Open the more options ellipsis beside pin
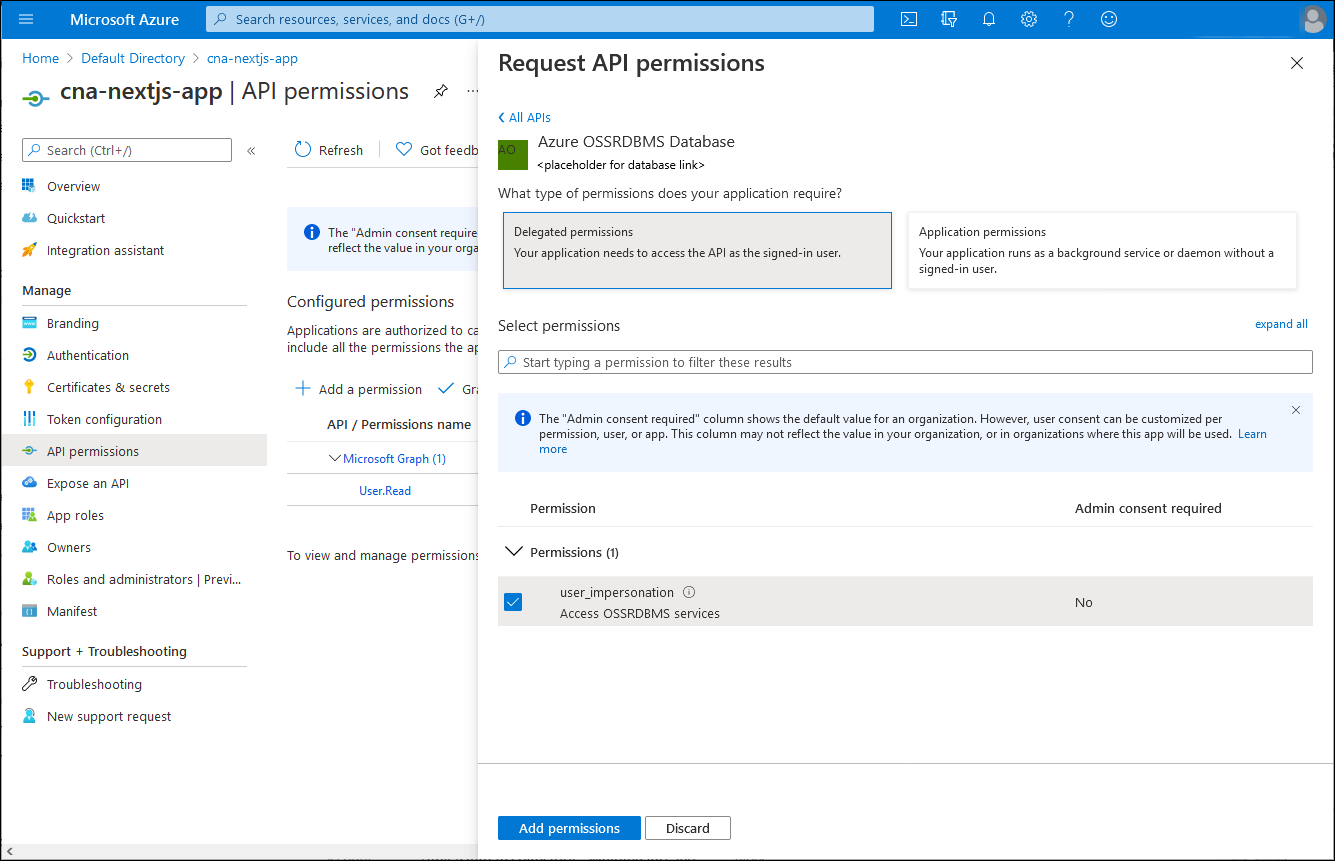The image size is (1335, 861). click(x=472, y=91)
